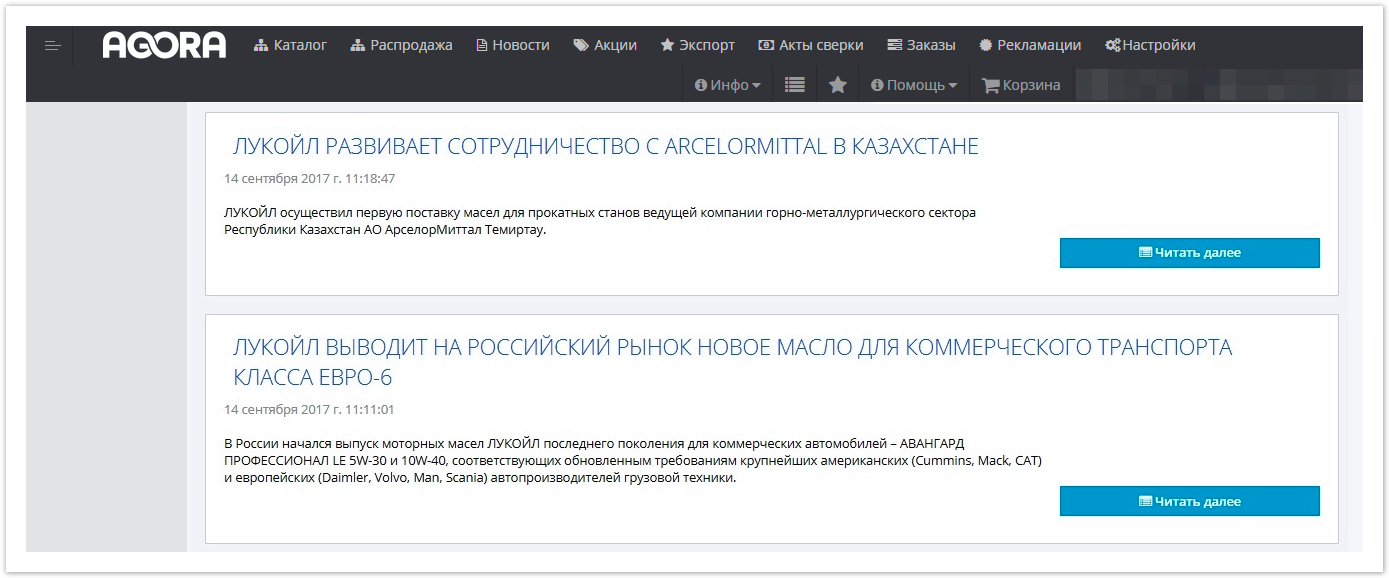Viewport: 1389px width, 578px height.
Task: Open Настройки settings
Action: (1150, 45)
